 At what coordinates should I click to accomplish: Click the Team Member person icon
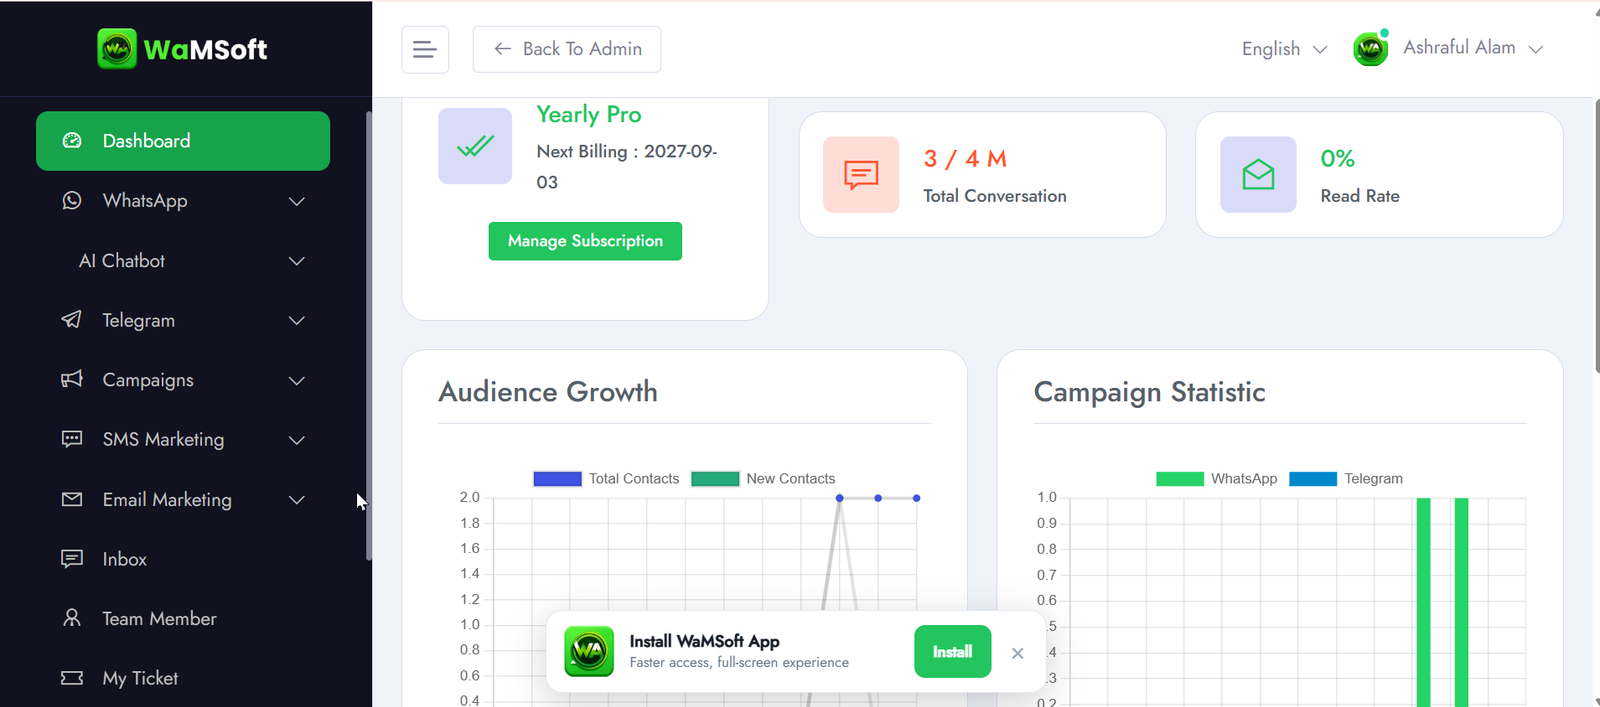click(x=72, y=618)
